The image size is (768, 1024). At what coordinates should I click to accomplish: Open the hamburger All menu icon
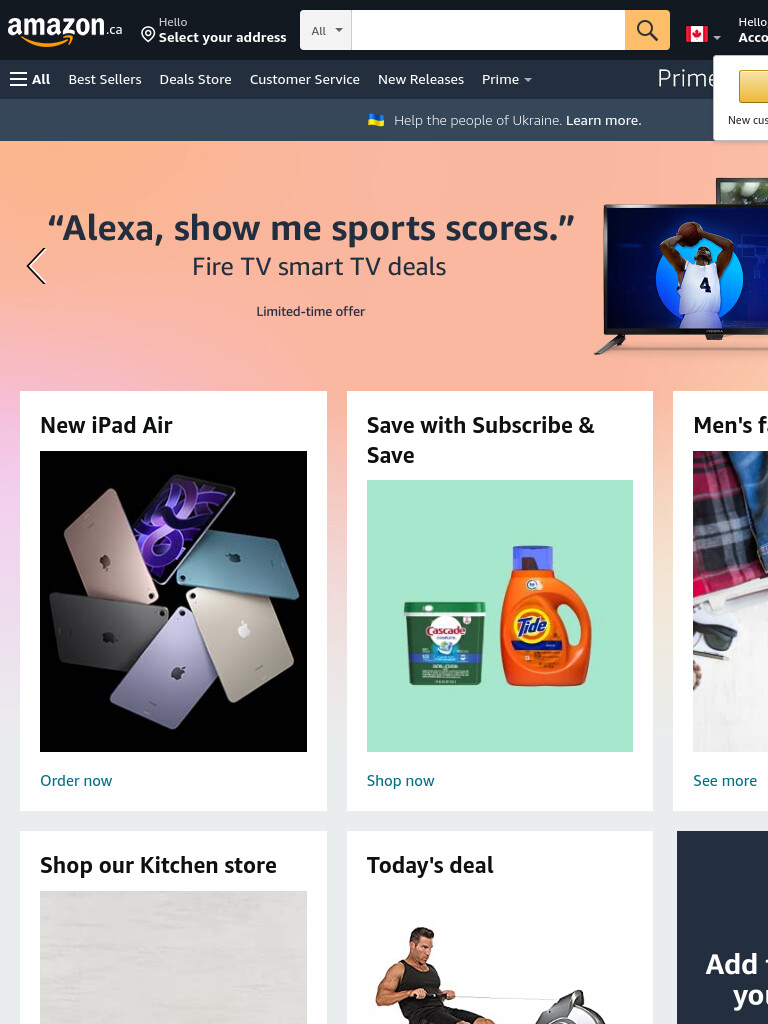point(18,79)
